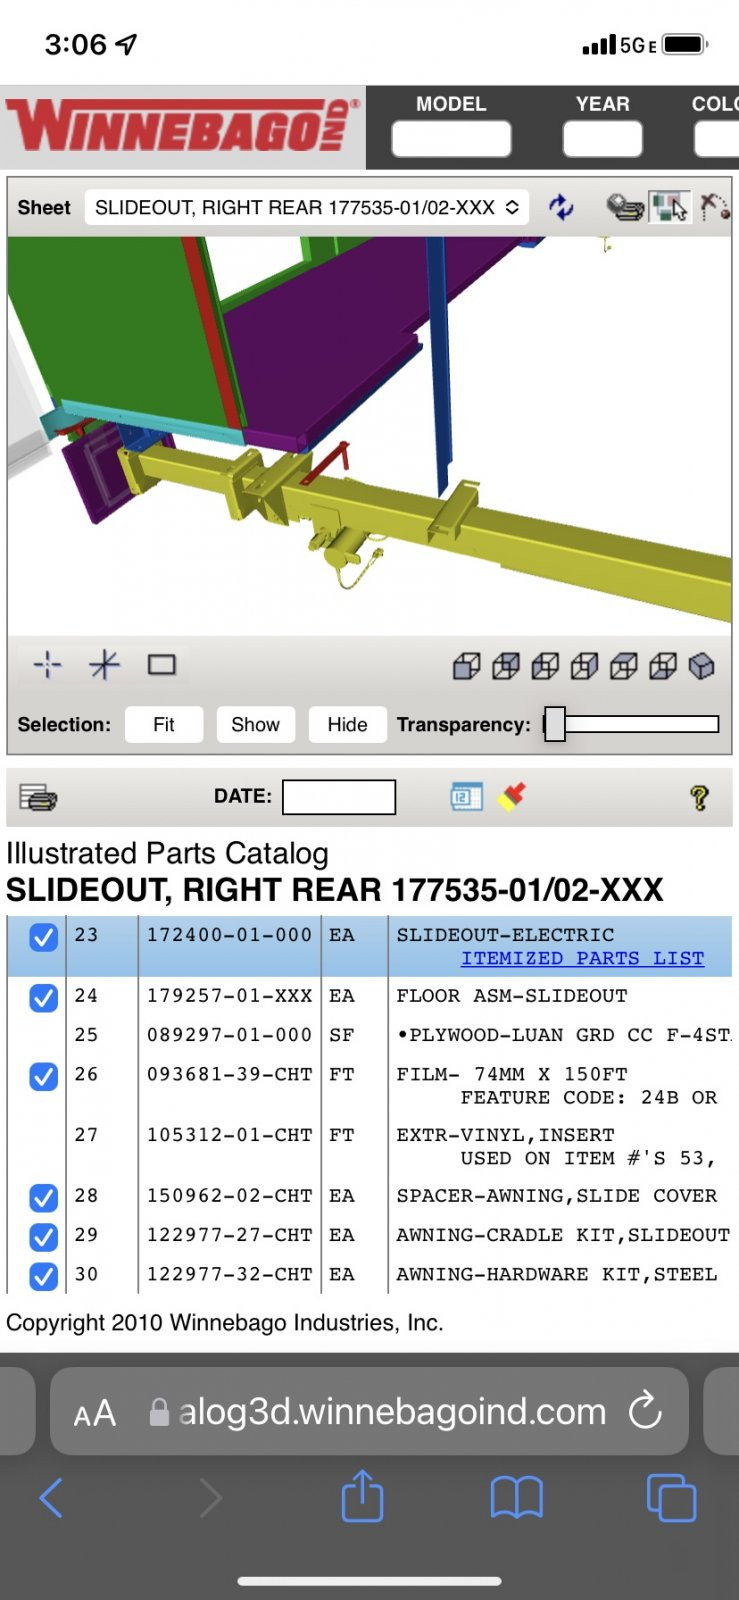Click the YEAR input field
Image resolution: width=739 pixels, height=1600 pixels.
tap(602, 138)
